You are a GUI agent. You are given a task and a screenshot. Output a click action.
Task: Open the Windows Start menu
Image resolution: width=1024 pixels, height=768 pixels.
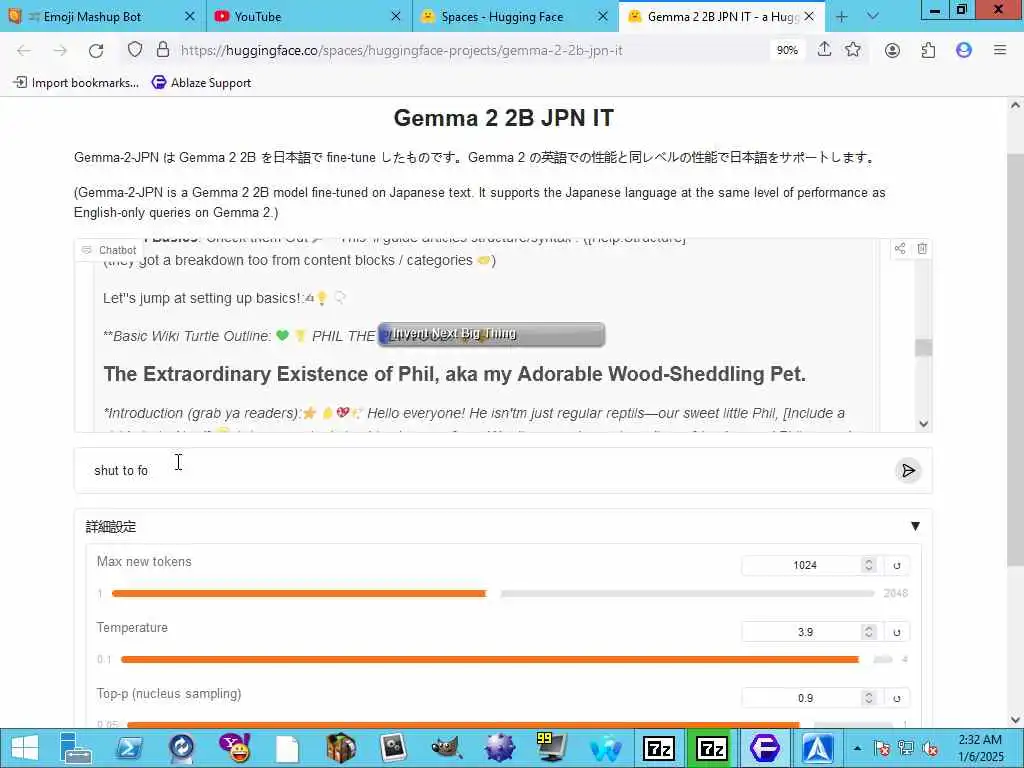(x=25, y=748)
